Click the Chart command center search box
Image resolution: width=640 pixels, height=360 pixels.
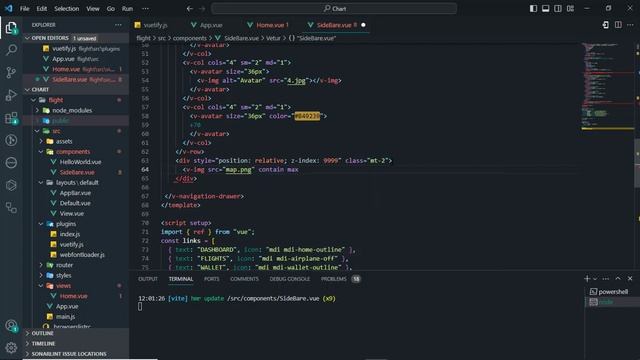click(334, 9)
